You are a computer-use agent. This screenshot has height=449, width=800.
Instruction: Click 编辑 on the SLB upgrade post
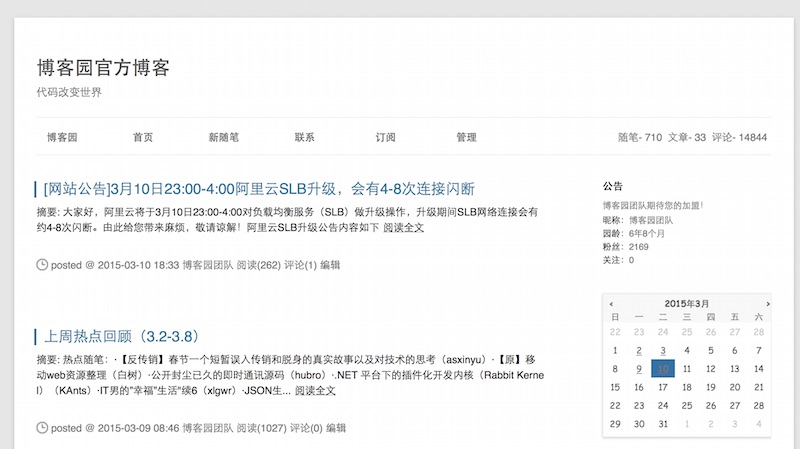point(330,265)
